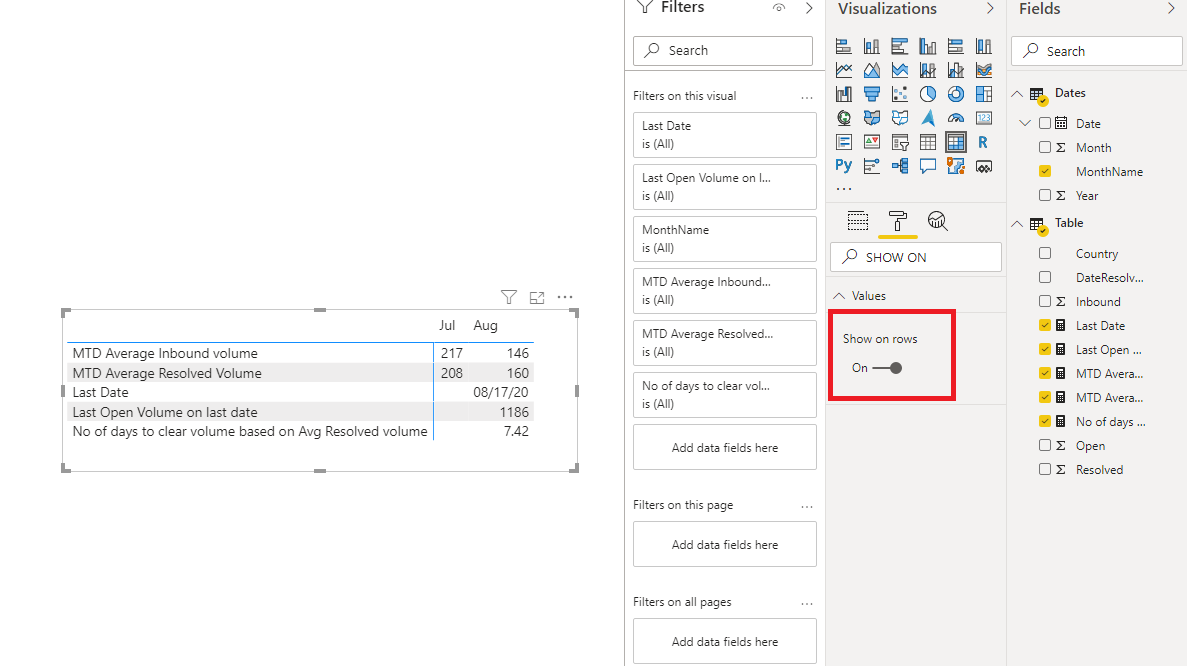Select the Pie chart visual
Viewport: 1187px width, 666px height.
(927, 95)
